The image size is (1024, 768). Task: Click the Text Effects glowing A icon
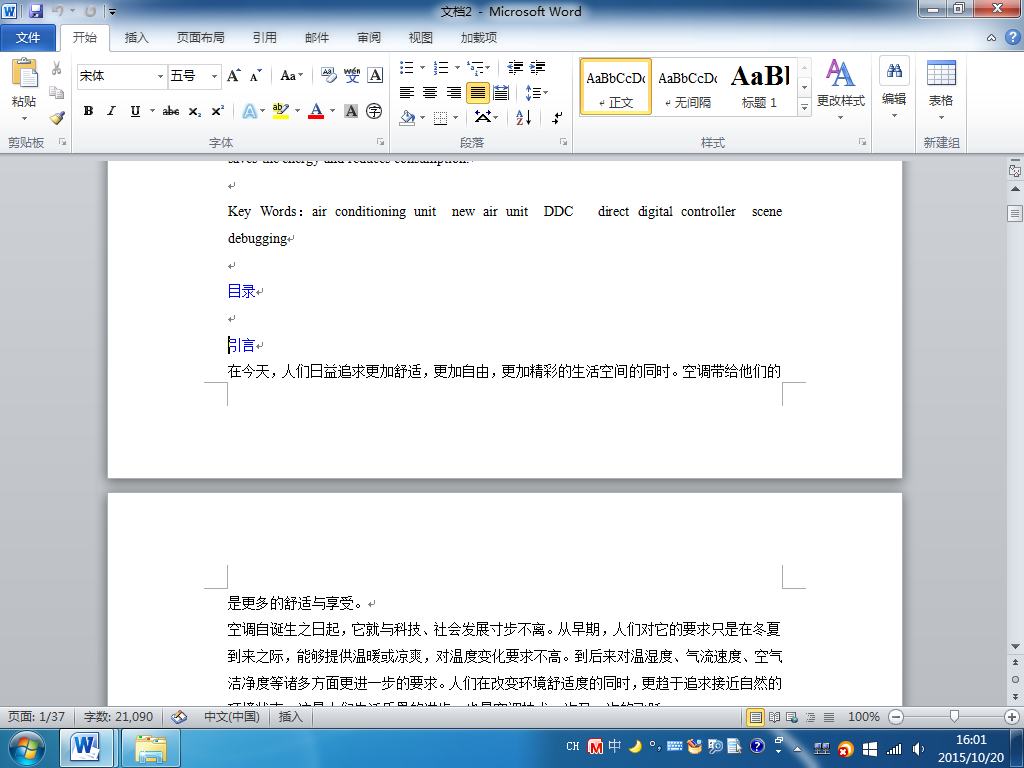click(249, 112)
